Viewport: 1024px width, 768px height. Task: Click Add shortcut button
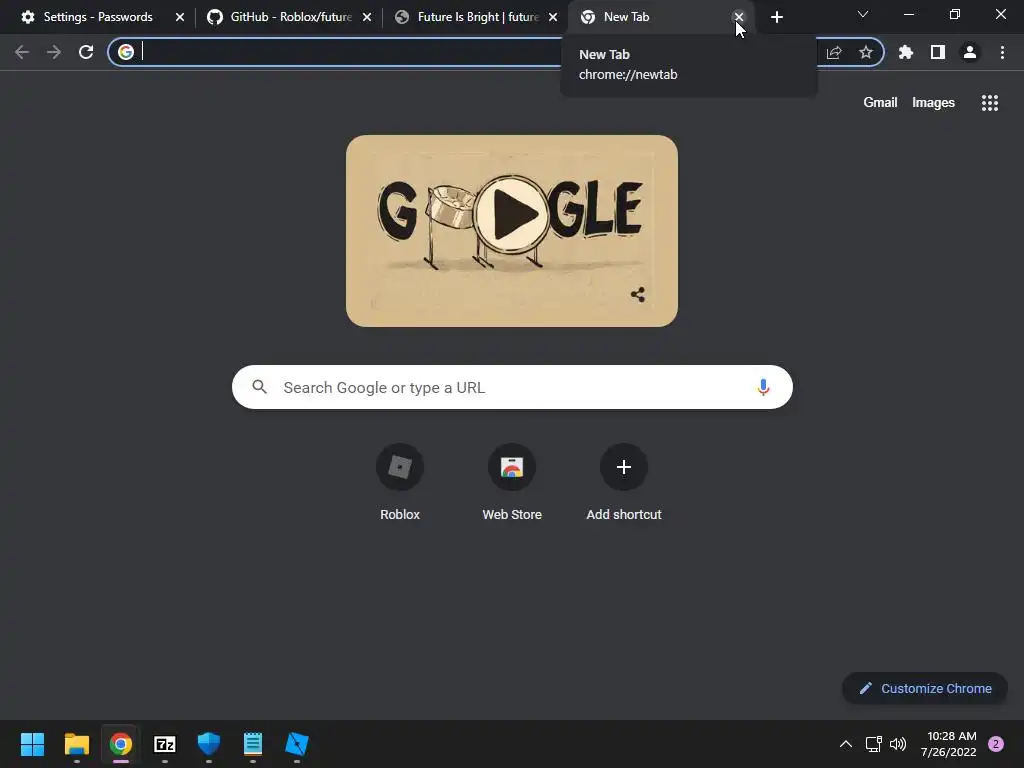tap(624, 483)
